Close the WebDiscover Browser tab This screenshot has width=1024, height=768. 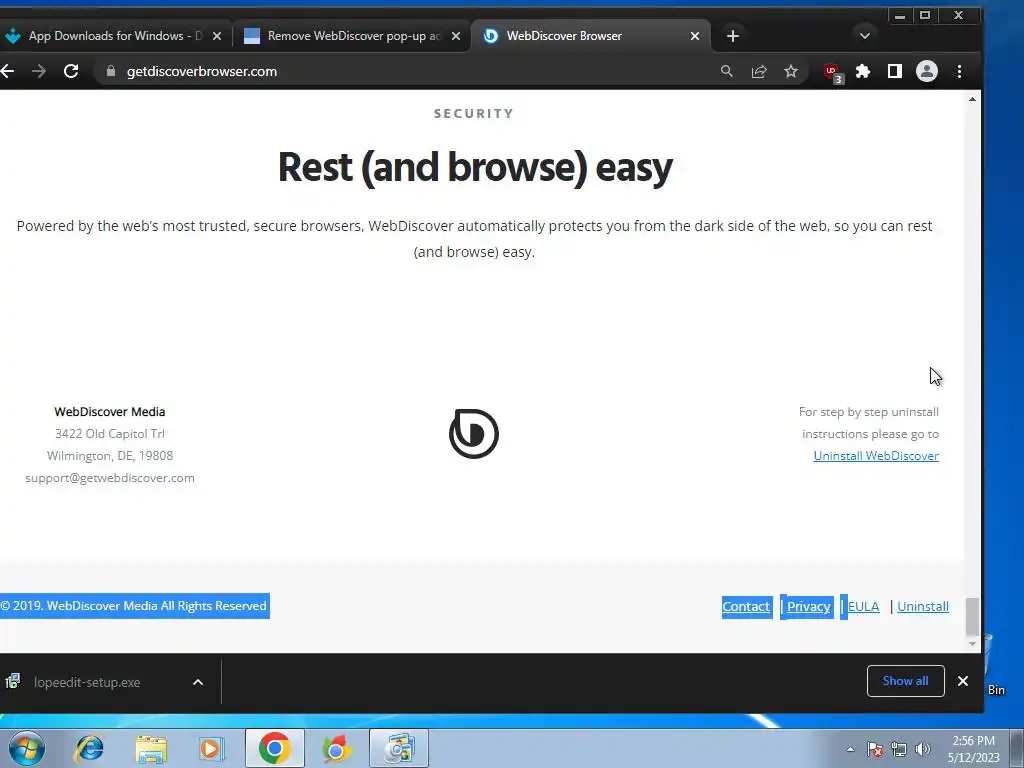(695, 36)
